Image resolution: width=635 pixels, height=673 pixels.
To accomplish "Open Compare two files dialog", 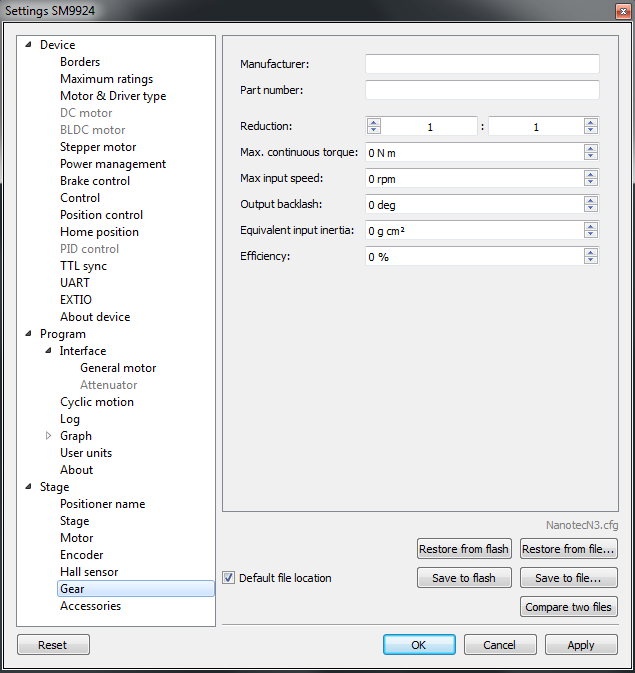I will 568,607.
